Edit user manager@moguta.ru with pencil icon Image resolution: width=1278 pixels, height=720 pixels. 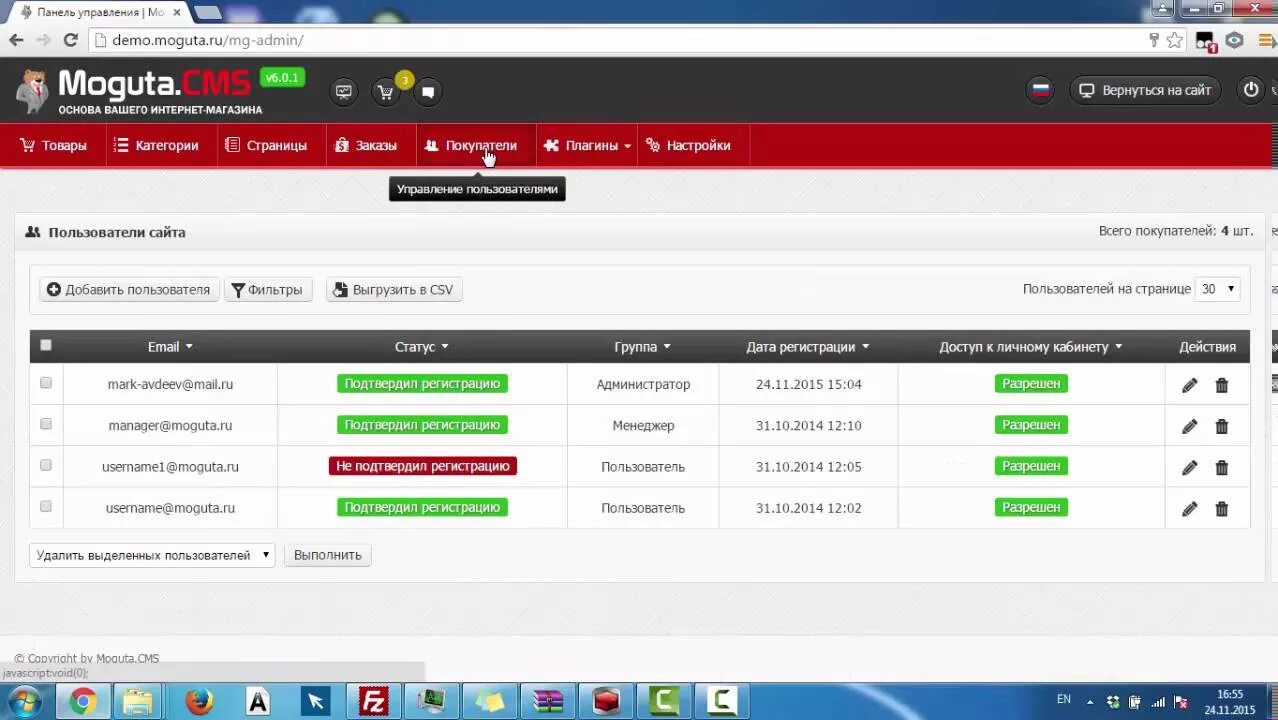pyautogui.click(x=1189, y=426)
